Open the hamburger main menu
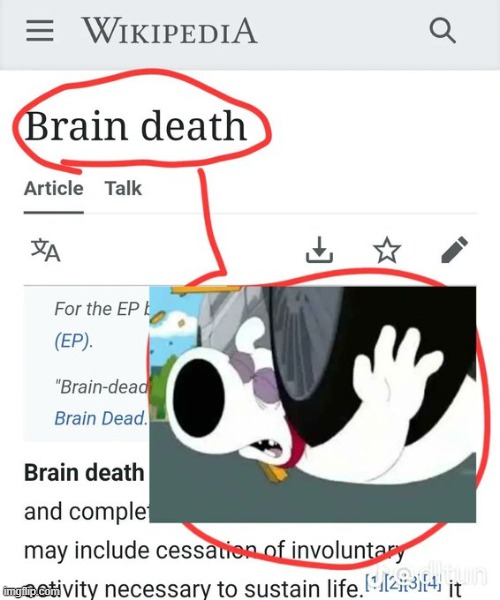Screen dimensions: 500x600 [39, 31]
